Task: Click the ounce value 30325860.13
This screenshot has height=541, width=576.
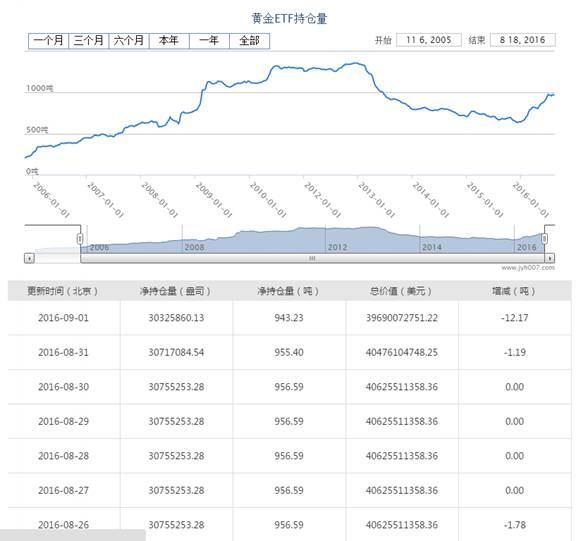Action: pyautogui.click(x=176, y=318)
